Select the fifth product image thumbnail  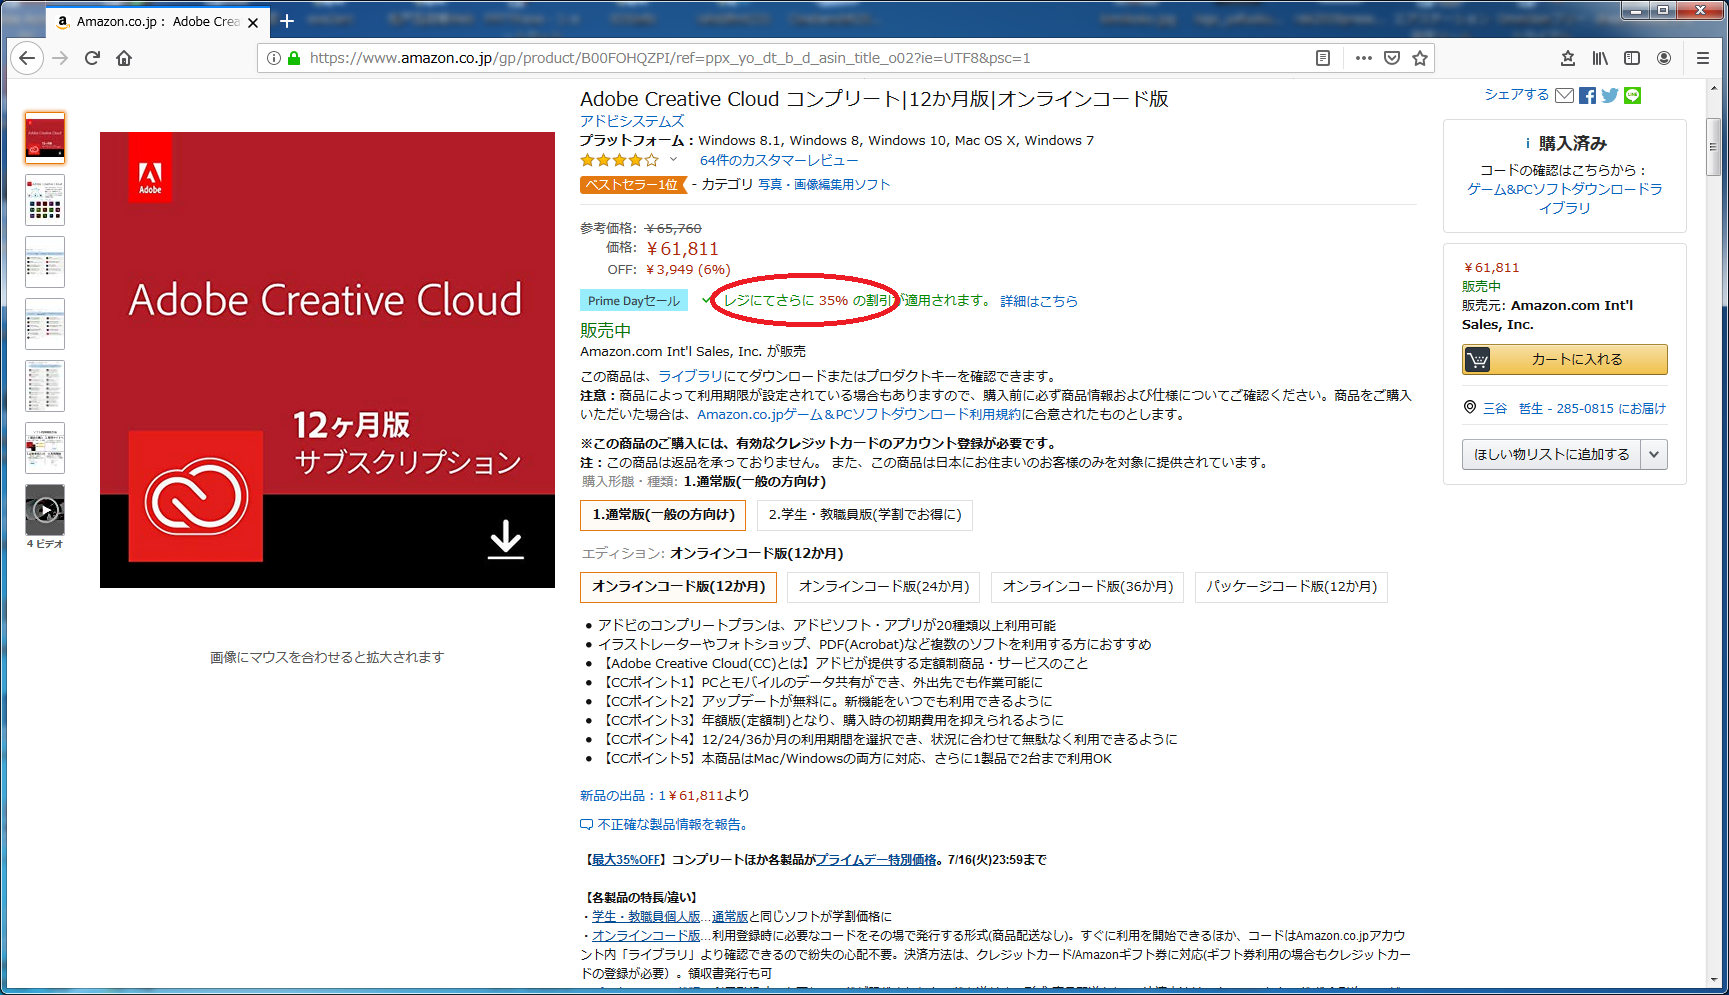tap(45, 386)
